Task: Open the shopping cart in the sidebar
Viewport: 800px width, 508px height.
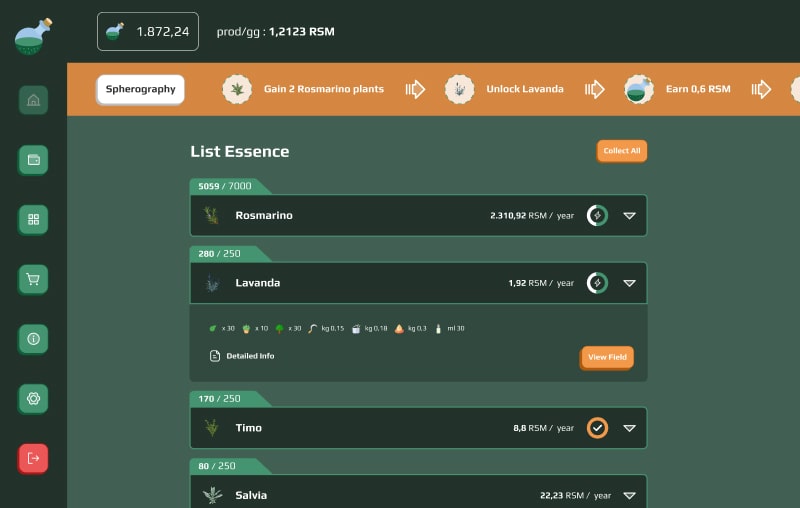Action: tap(33, 280)
